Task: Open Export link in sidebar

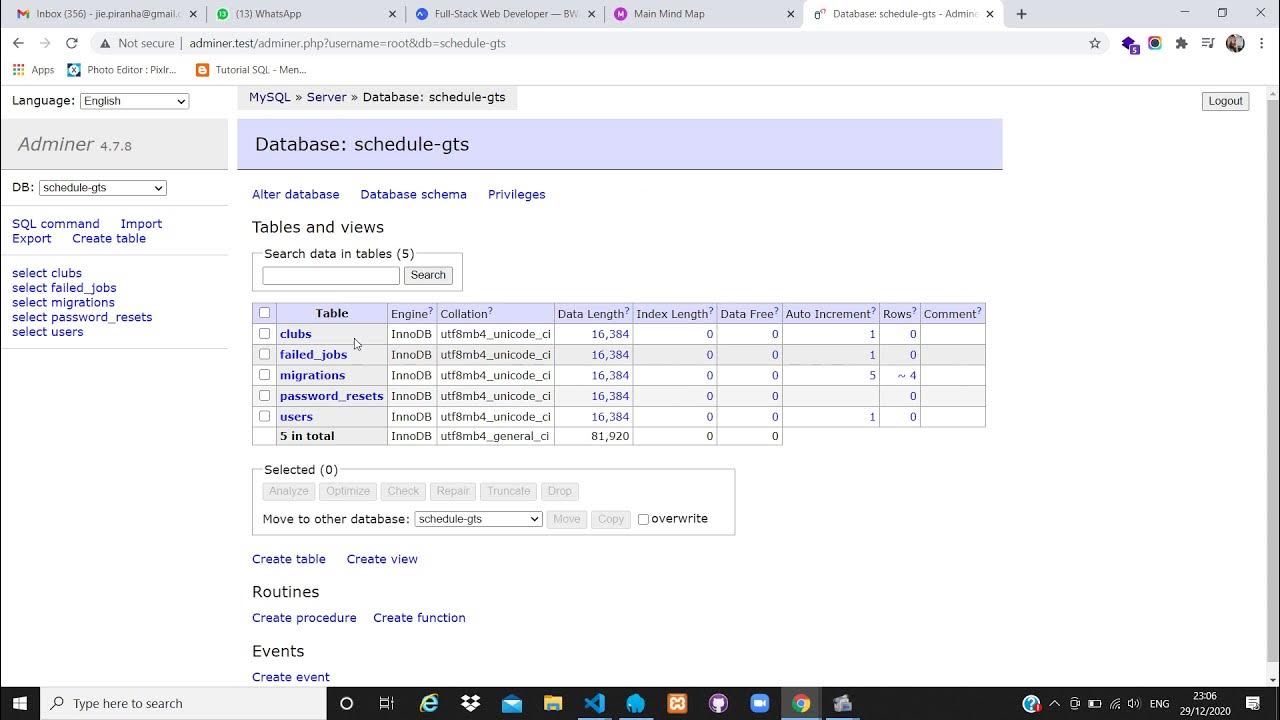Action: point(32,238)
